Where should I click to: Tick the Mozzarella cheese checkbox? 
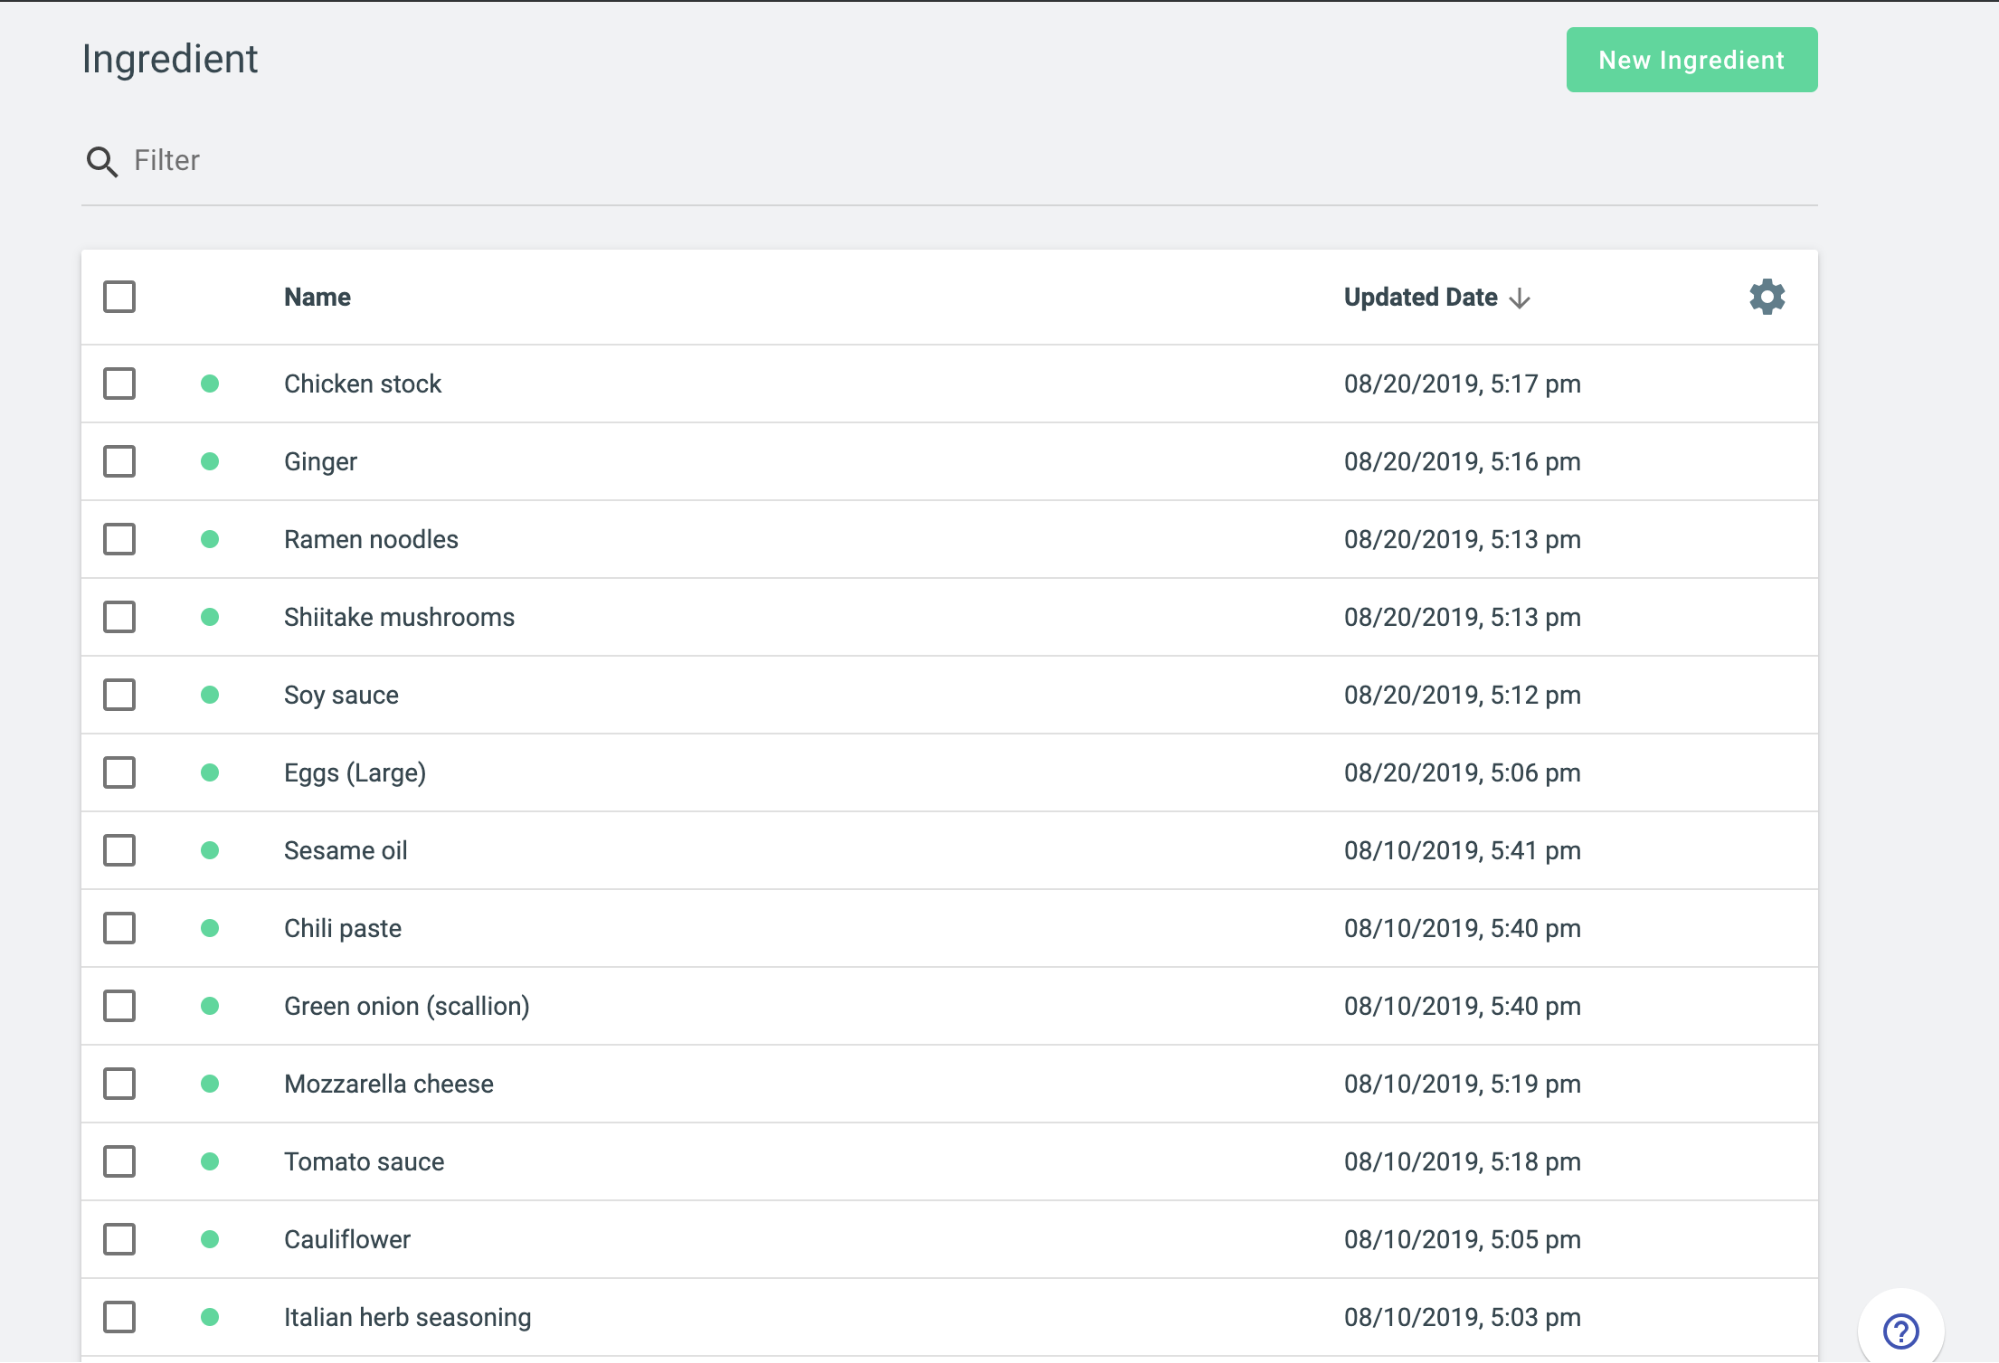(120, 1084)
